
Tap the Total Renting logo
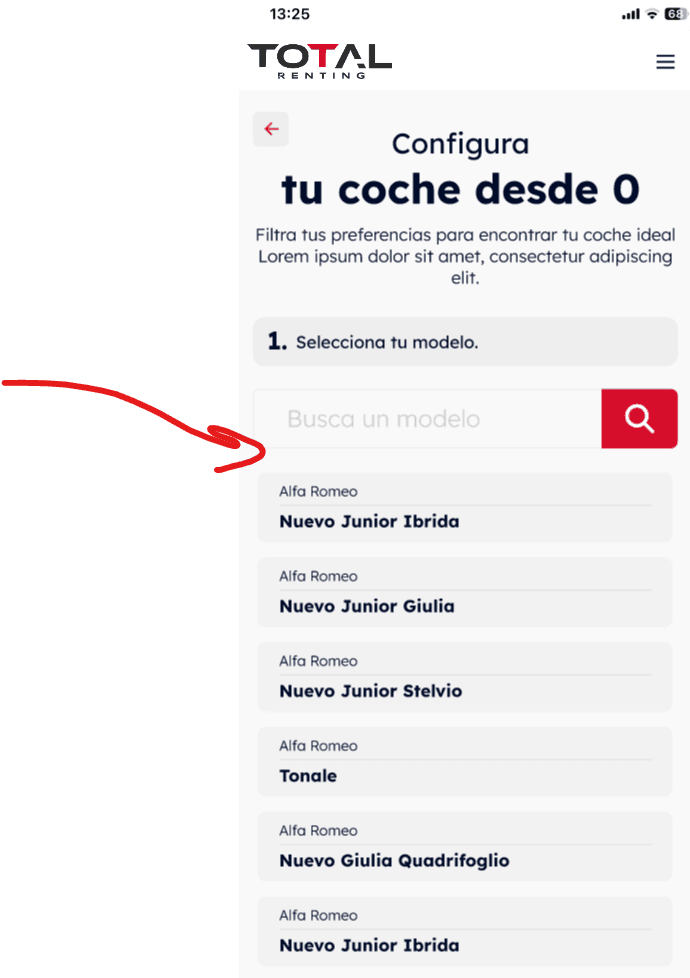319,61
